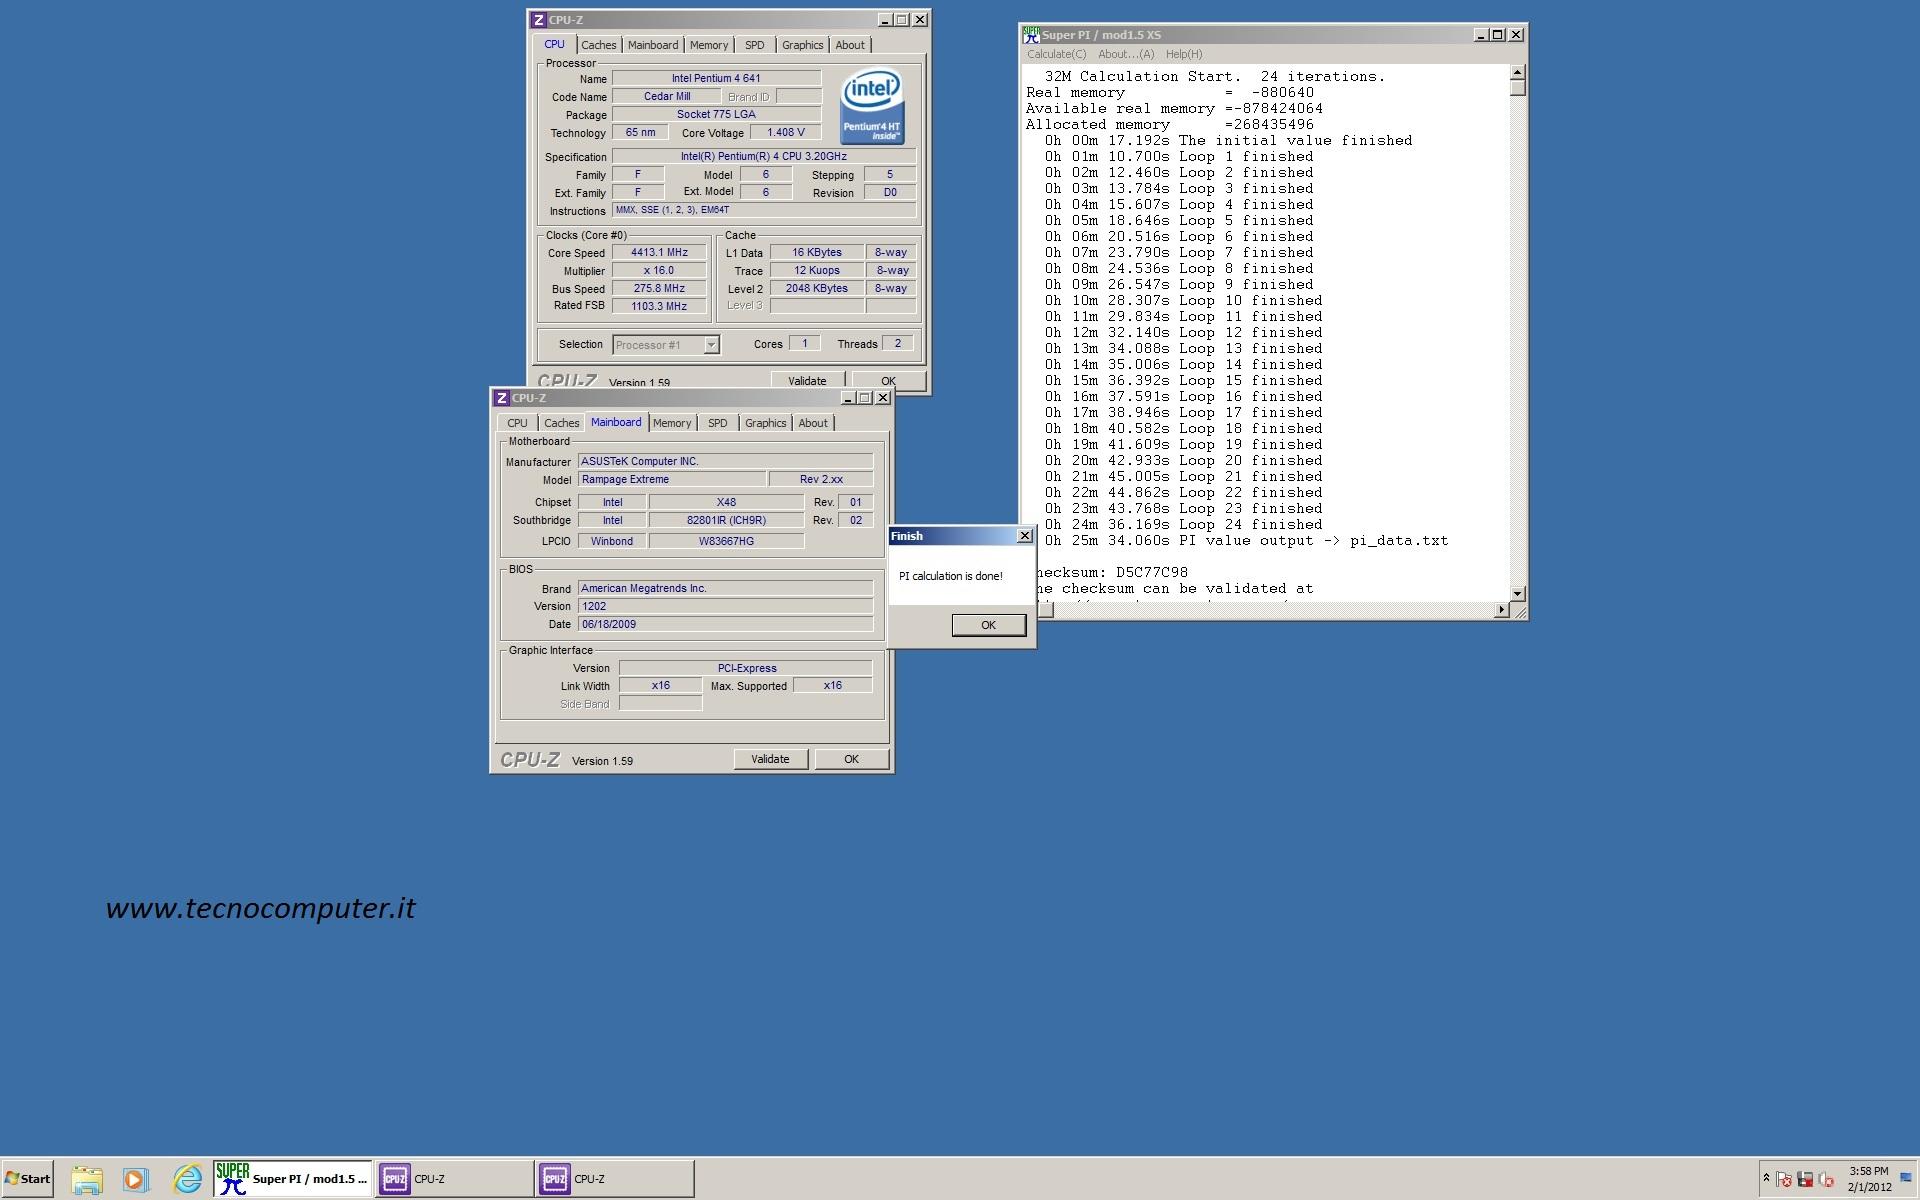Click Super PI horizontal scrollbar right arrow

(x=1501, y=610)
